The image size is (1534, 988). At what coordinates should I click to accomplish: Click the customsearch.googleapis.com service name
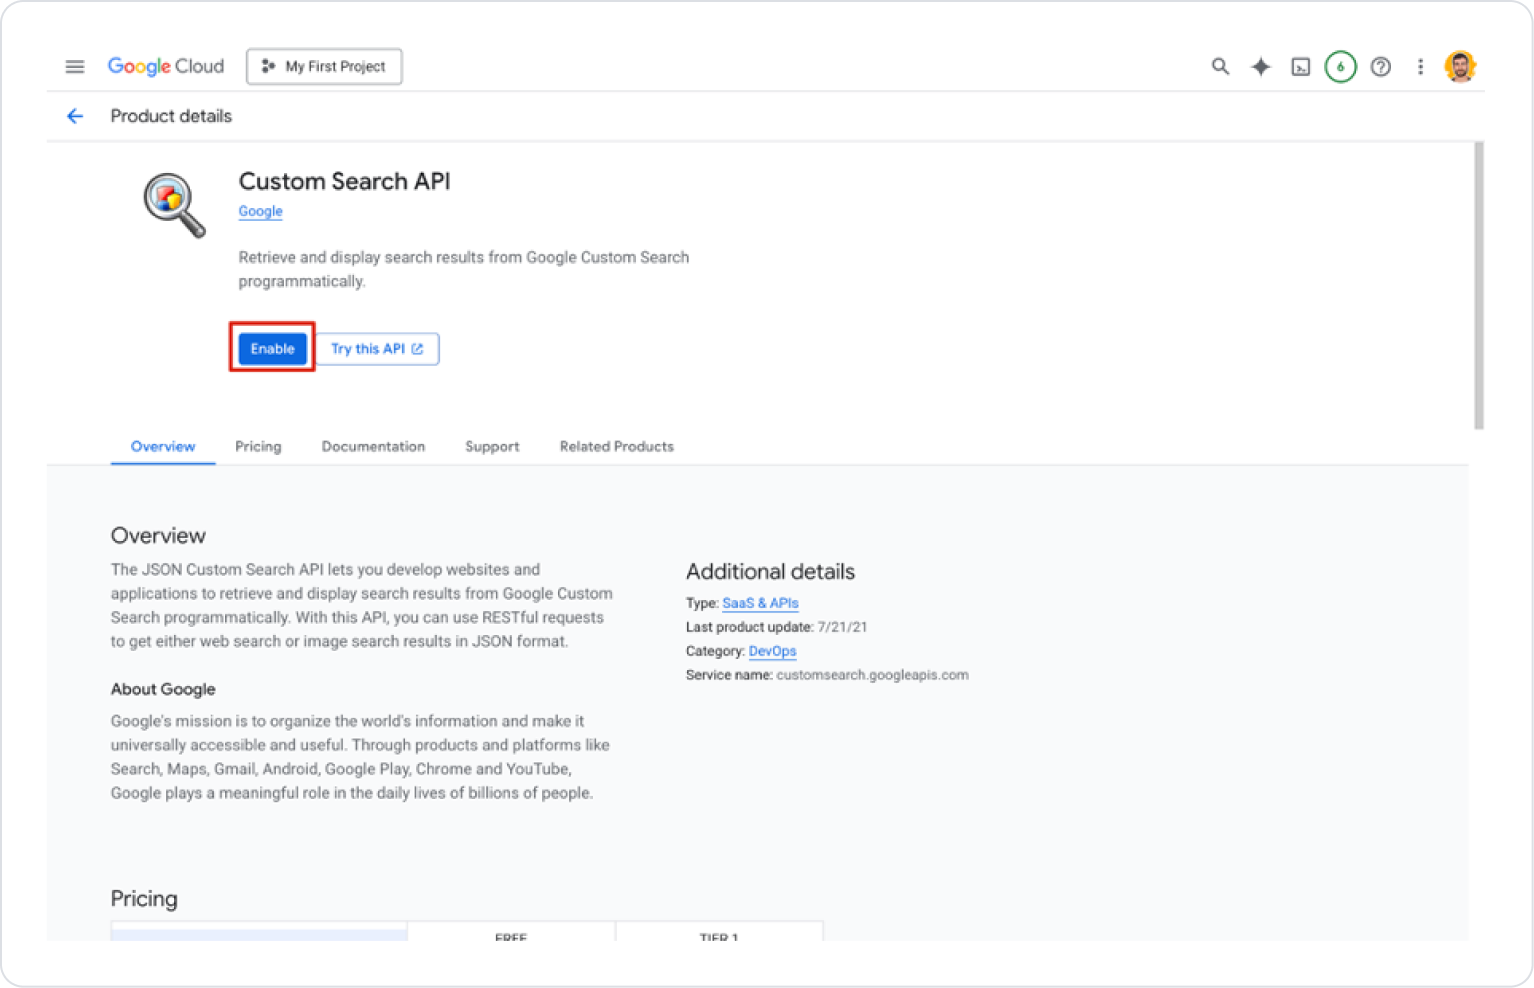click(872, 675)
